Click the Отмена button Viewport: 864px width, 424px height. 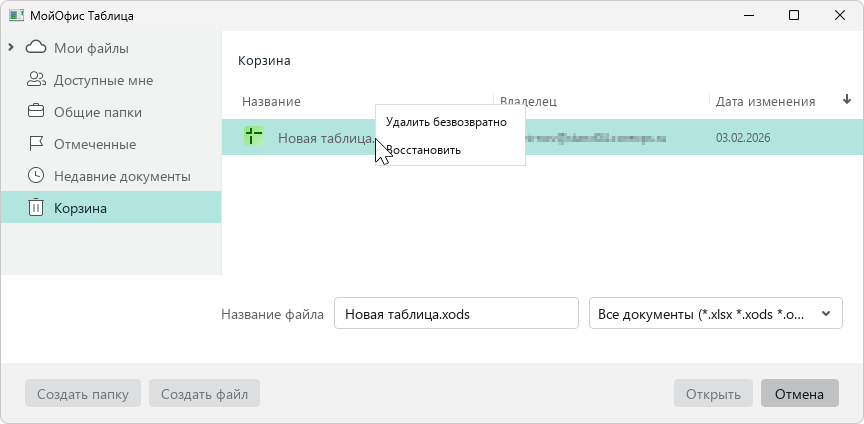[800, 393]
